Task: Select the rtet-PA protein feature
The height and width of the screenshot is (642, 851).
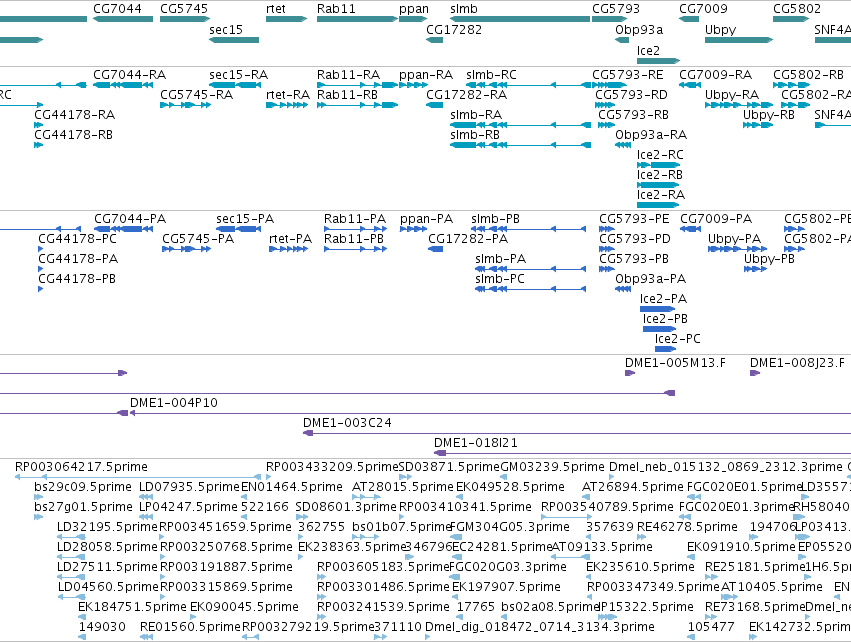Action: (289, 249)
